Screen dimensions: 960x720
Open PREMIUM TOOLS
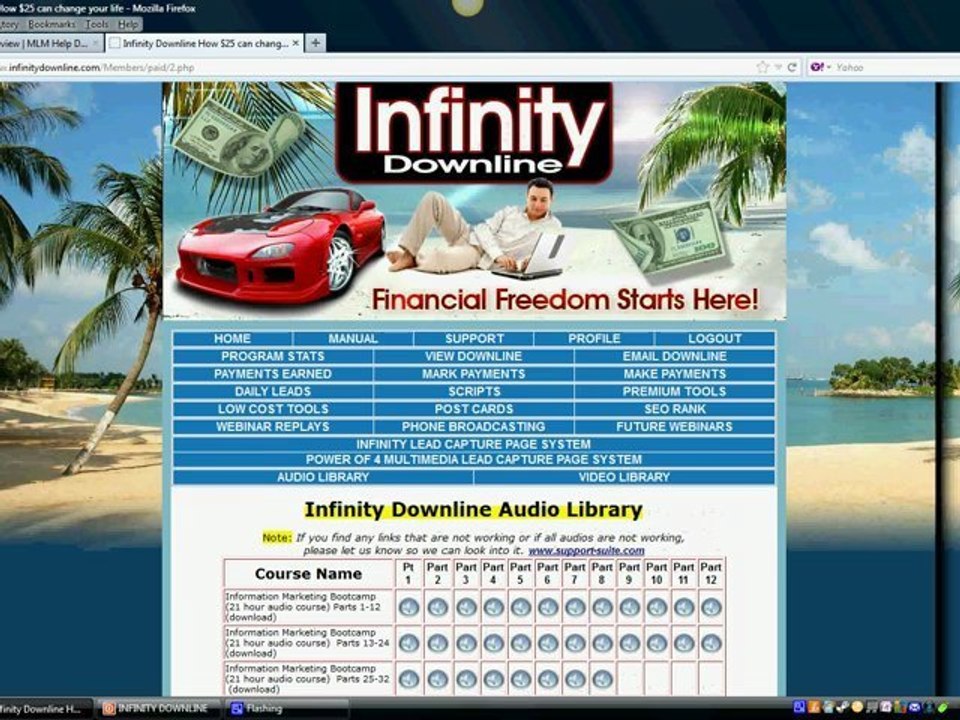(x=675, y=392)
